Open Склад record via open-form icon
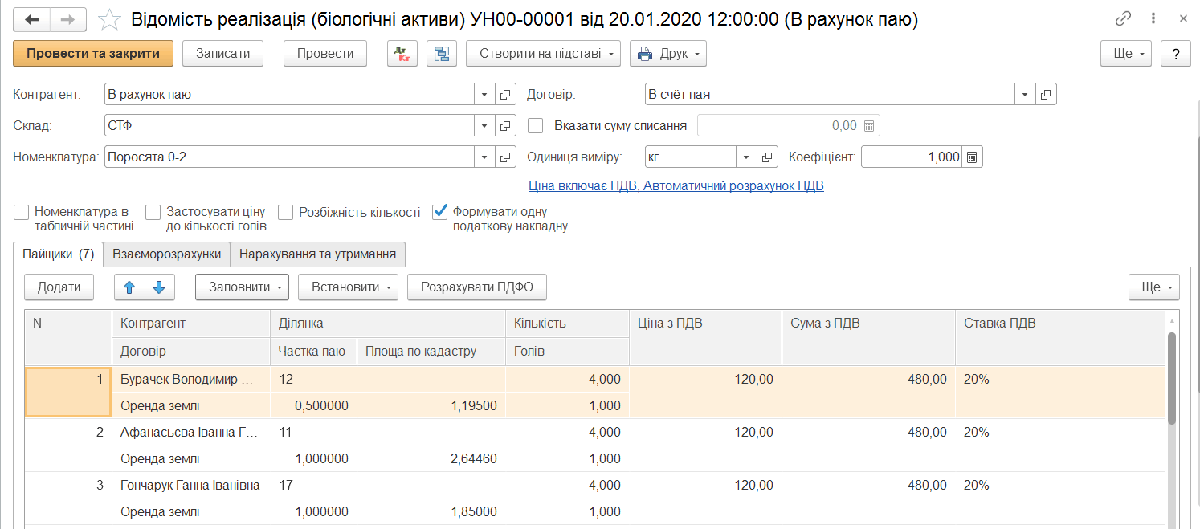 [x=505, y=126]
